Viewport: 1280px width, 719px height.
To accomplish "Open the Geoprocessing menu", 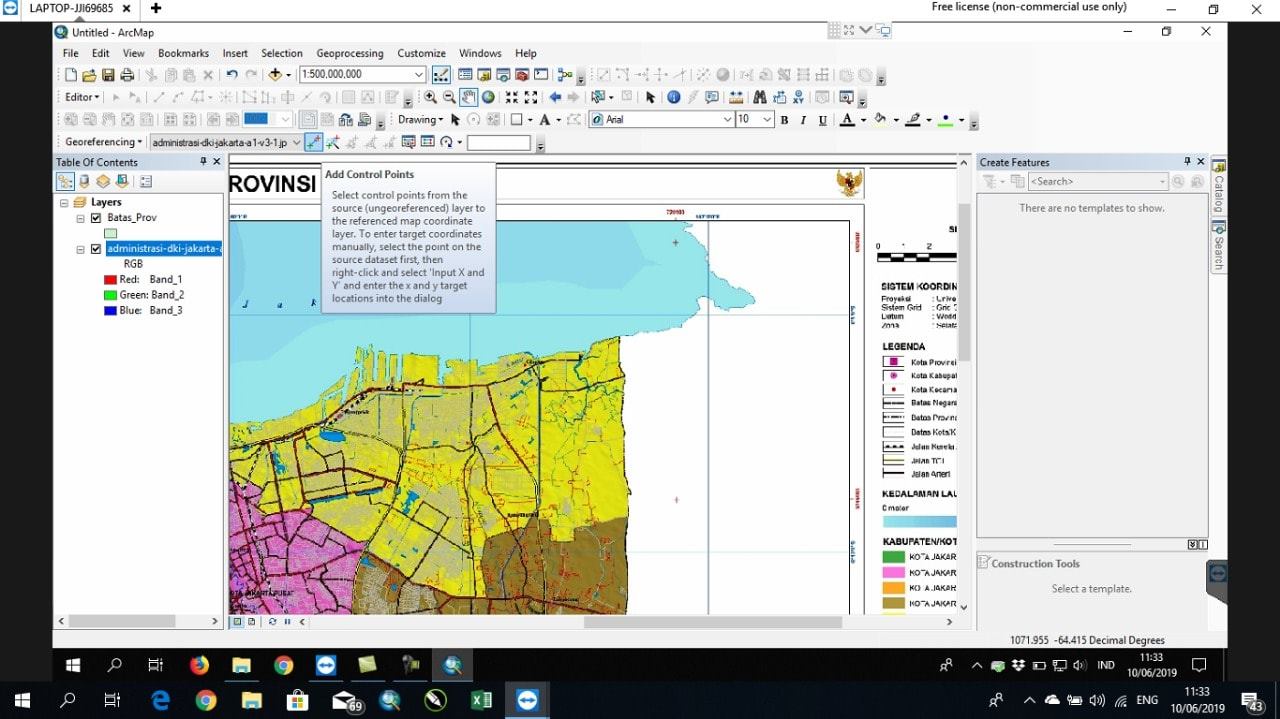I will [x=350, y=53].
